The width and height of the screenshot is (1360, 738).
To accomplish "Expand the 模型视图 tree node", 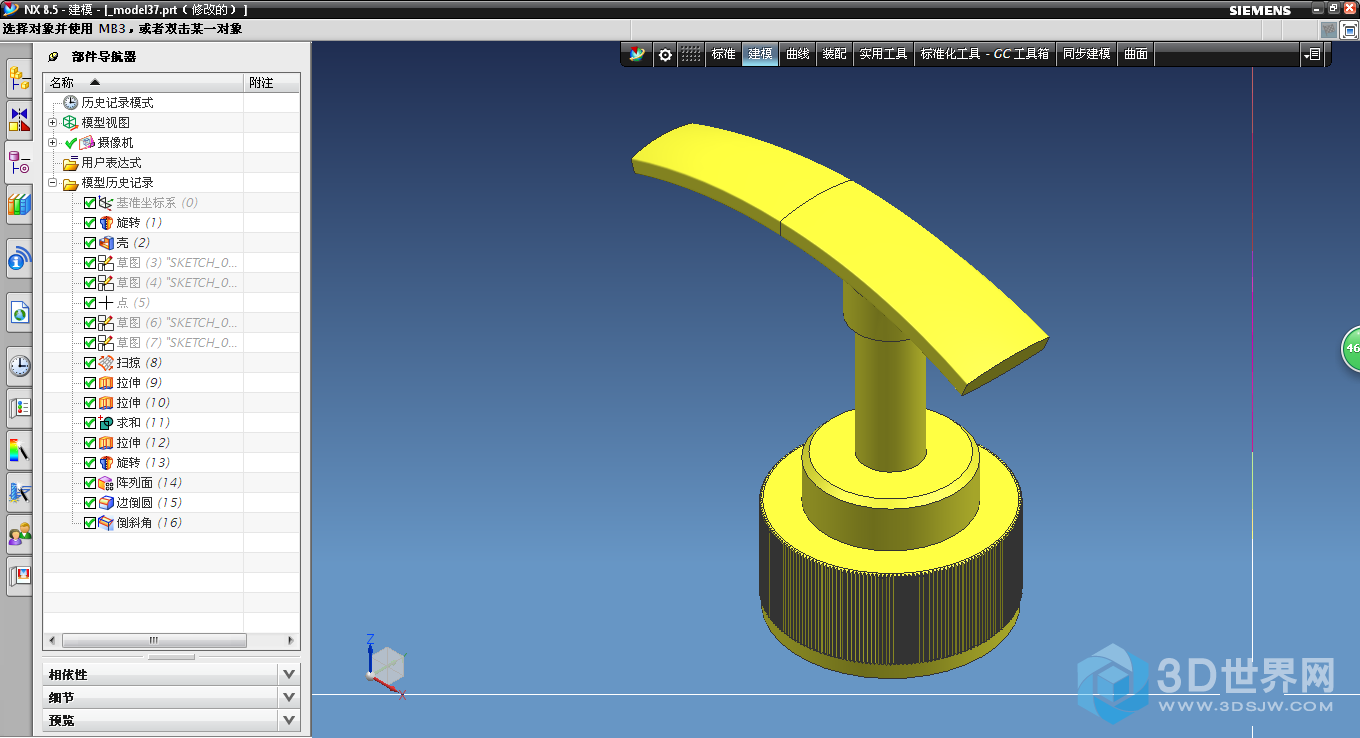I will [53, 122].
